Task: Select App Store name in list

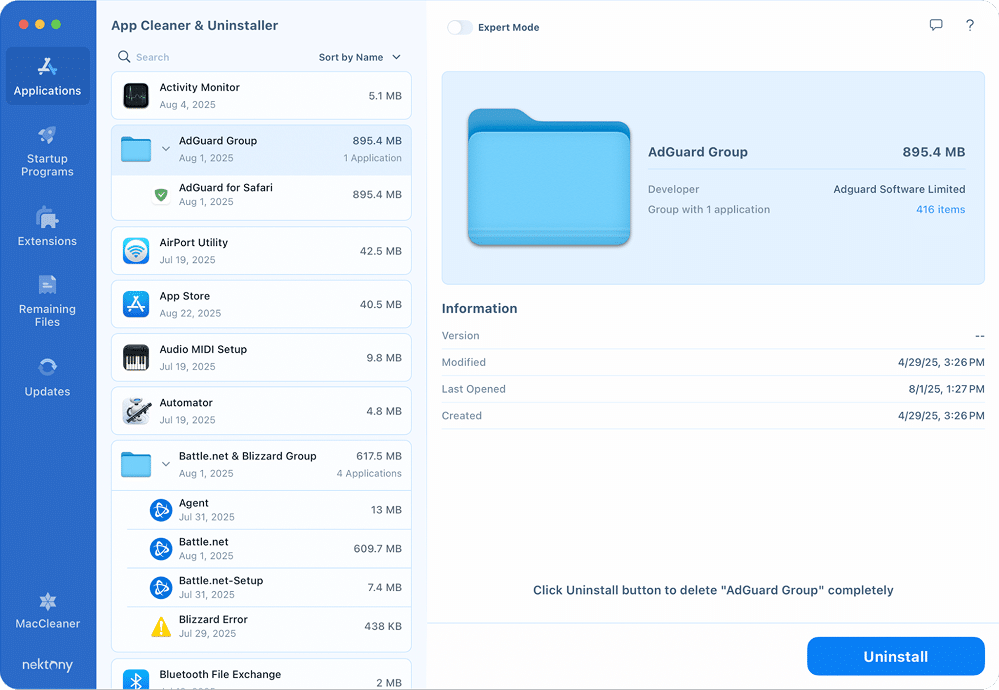Action: point(185,296)
